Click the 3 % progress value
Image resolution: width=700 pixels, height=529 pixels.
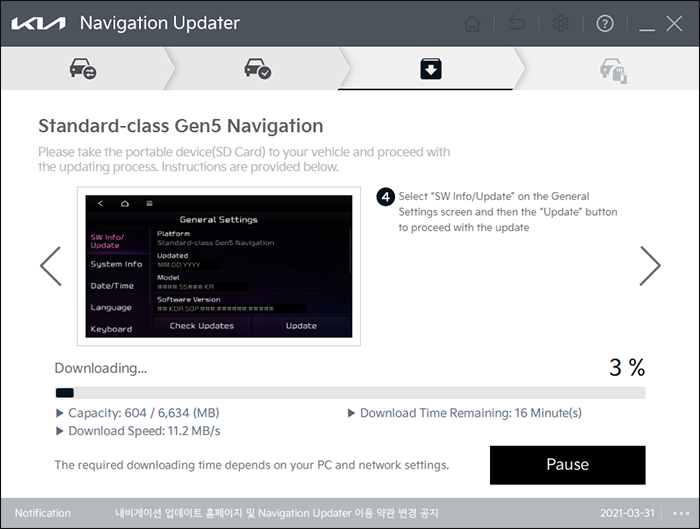click(x=627, y=367)
